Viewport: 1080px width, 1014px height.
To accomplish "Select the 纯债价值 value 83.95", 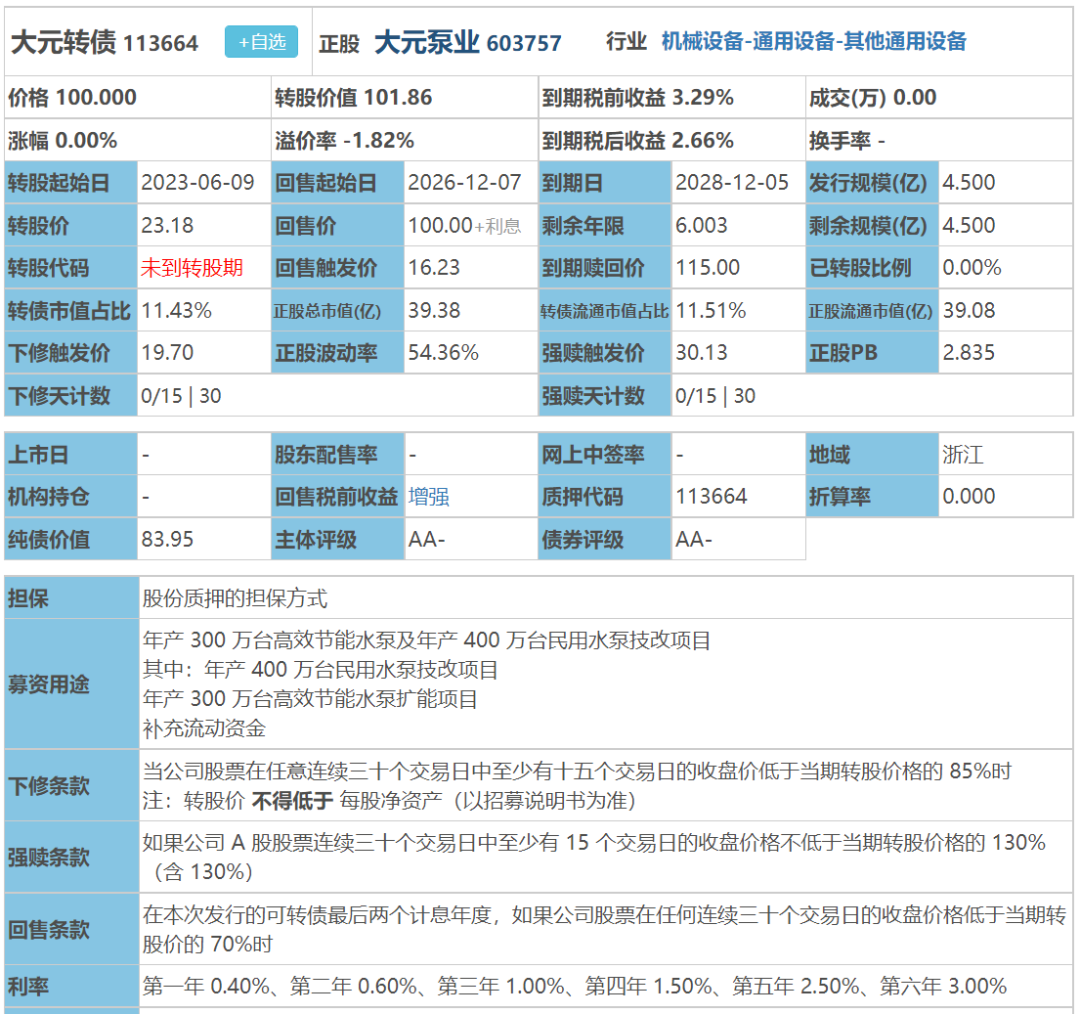I will pyautogui.click(x=167, y=539).
